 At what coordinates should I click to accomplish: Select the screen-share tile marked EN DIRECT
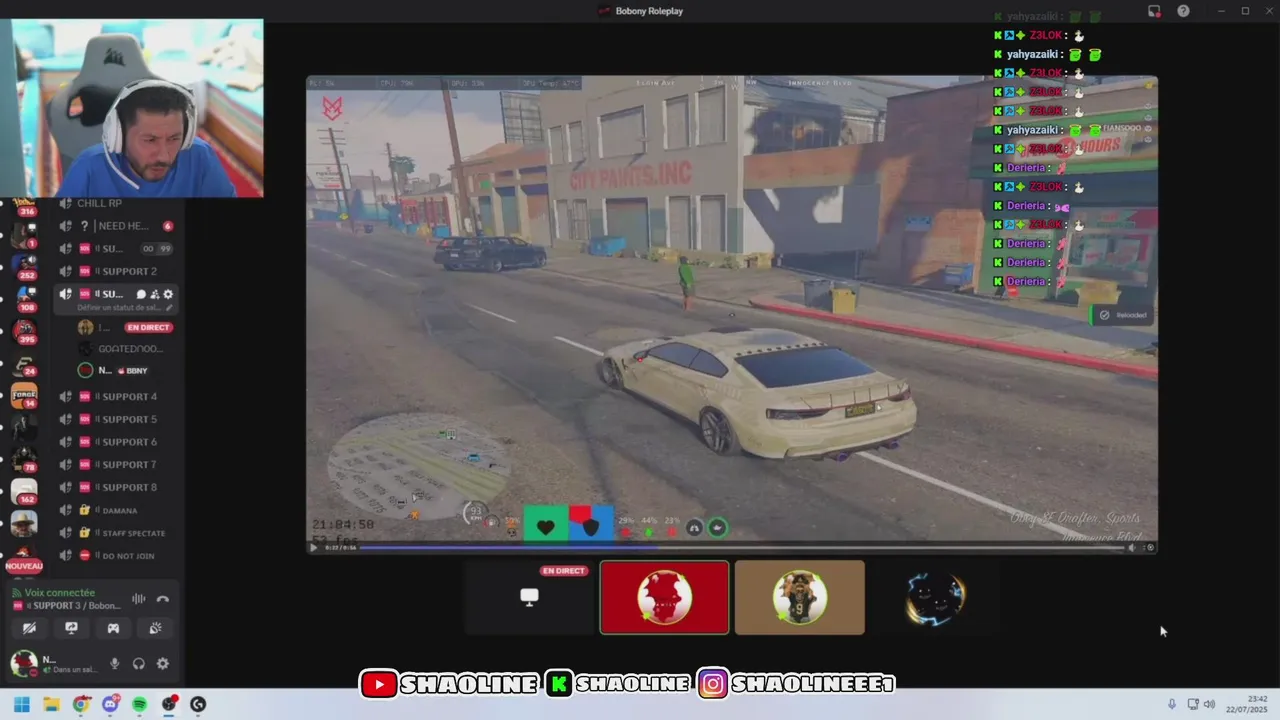tap(530, 597)
